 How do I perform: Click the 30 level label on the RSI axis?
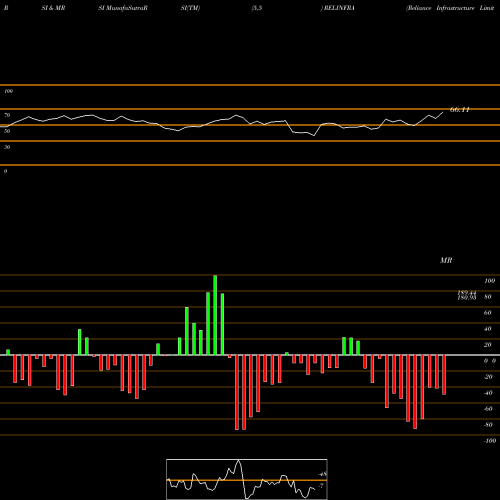(7, 147)
